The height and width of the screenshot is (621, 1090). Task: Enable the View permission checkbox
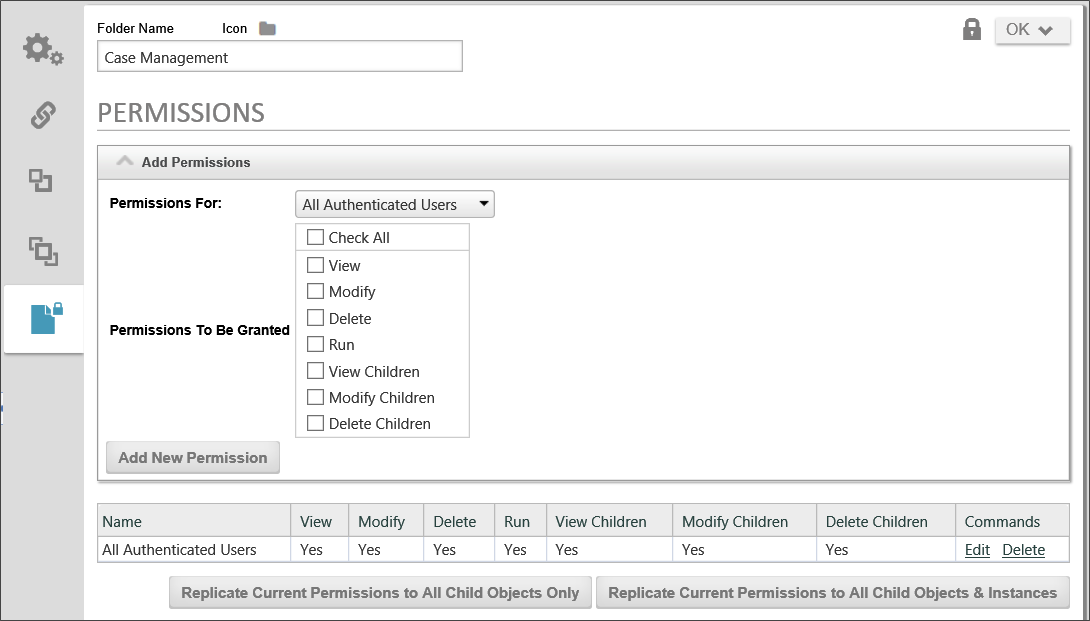315,266
